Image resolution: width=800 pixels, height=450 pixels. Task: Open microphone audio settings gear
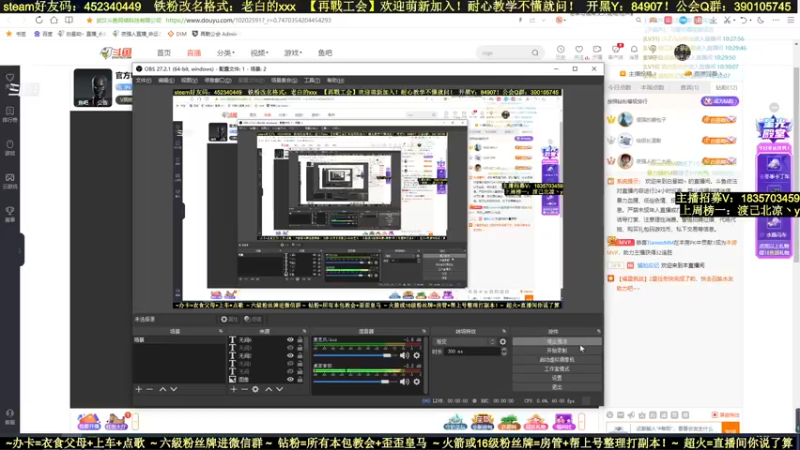[x=417, y=356]
